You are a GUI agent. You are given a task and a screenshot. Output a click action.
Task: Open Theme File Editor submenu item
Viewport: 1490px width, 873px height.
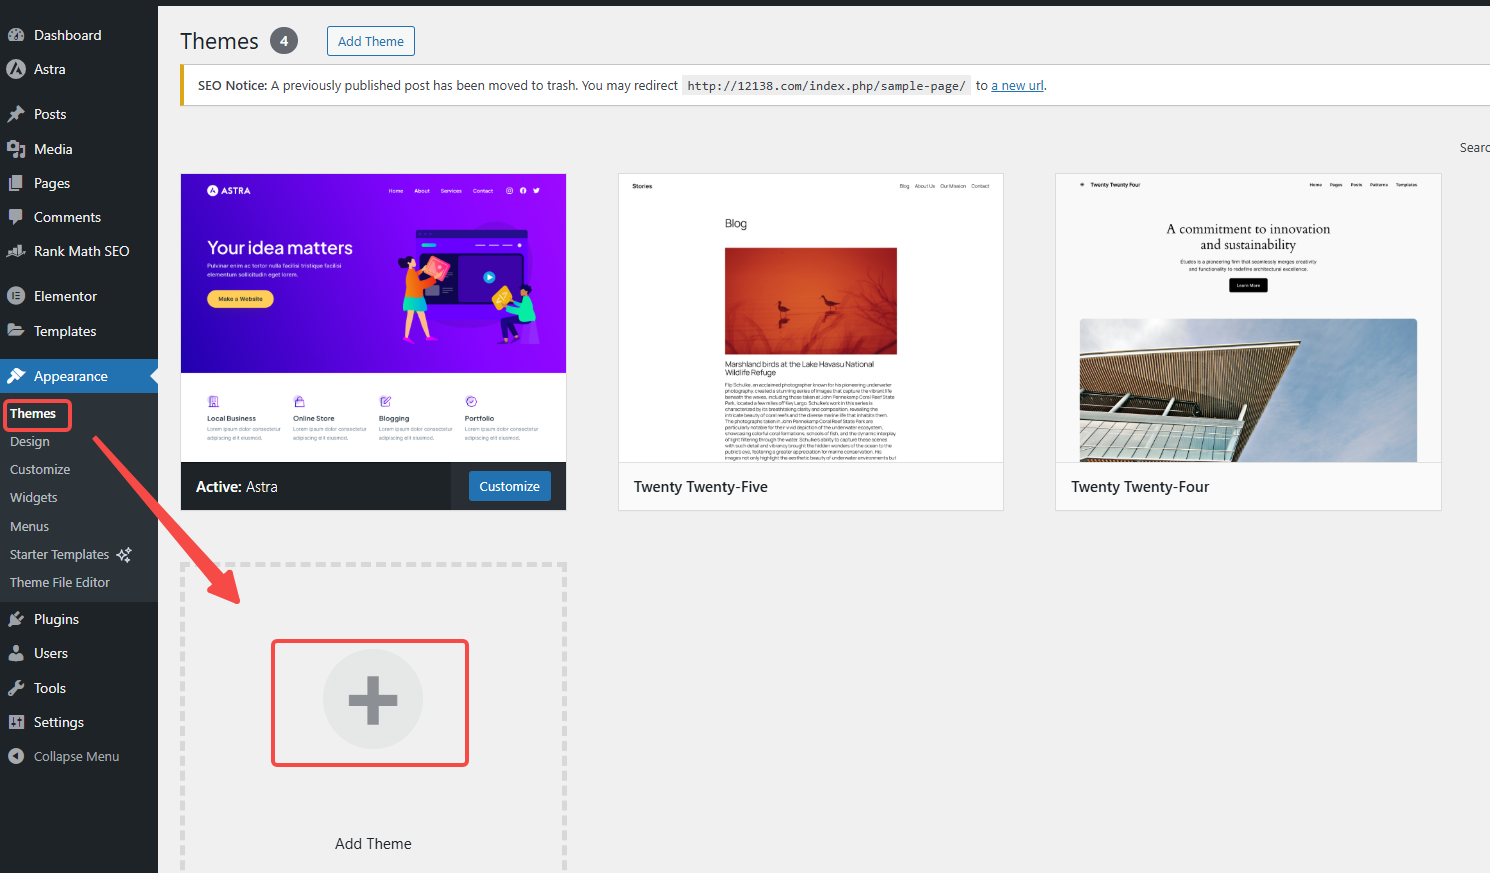tap(60, 582)
